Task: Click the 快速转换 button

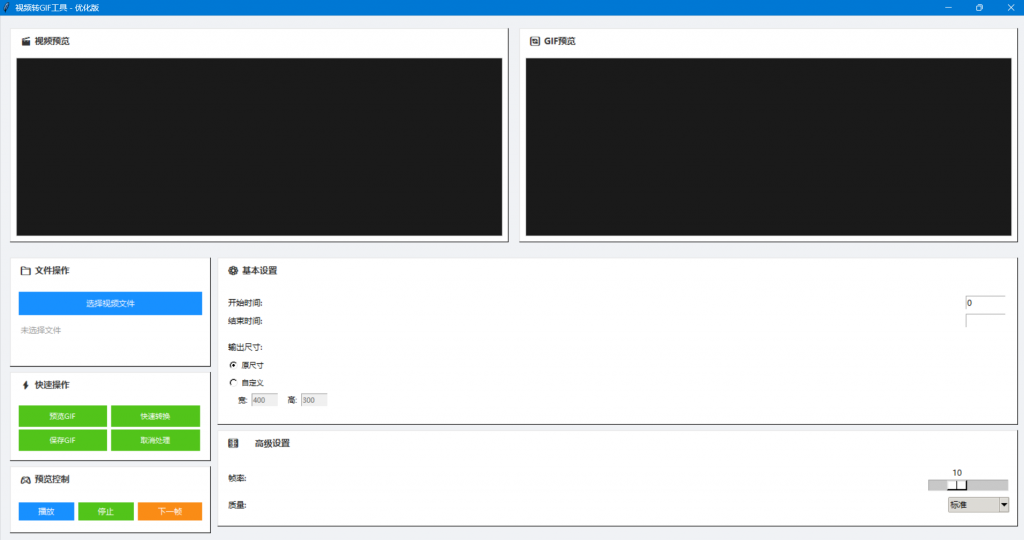Action: tap(155, 416)
